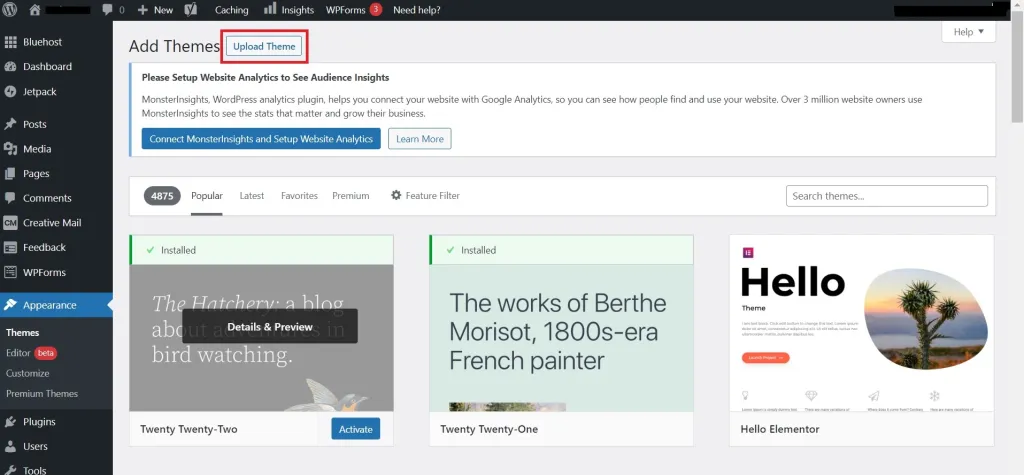Click the Dashboard gauge icon
1024x475 pixels.
tap(10, 67)
